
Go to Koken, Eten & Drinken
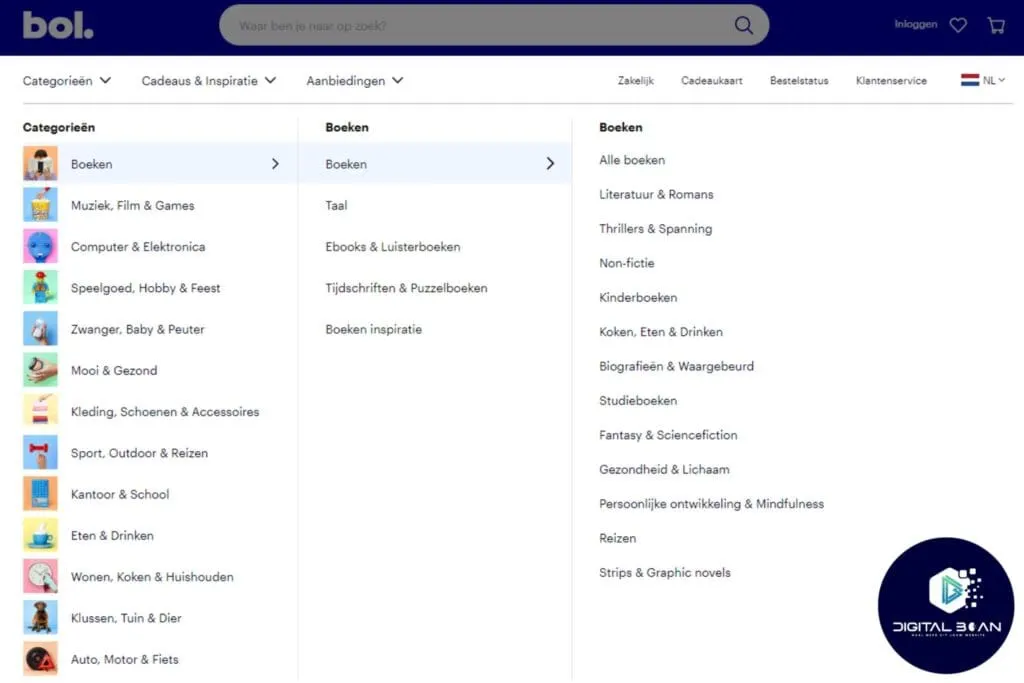pyautogui.click(x=661, y=332)
